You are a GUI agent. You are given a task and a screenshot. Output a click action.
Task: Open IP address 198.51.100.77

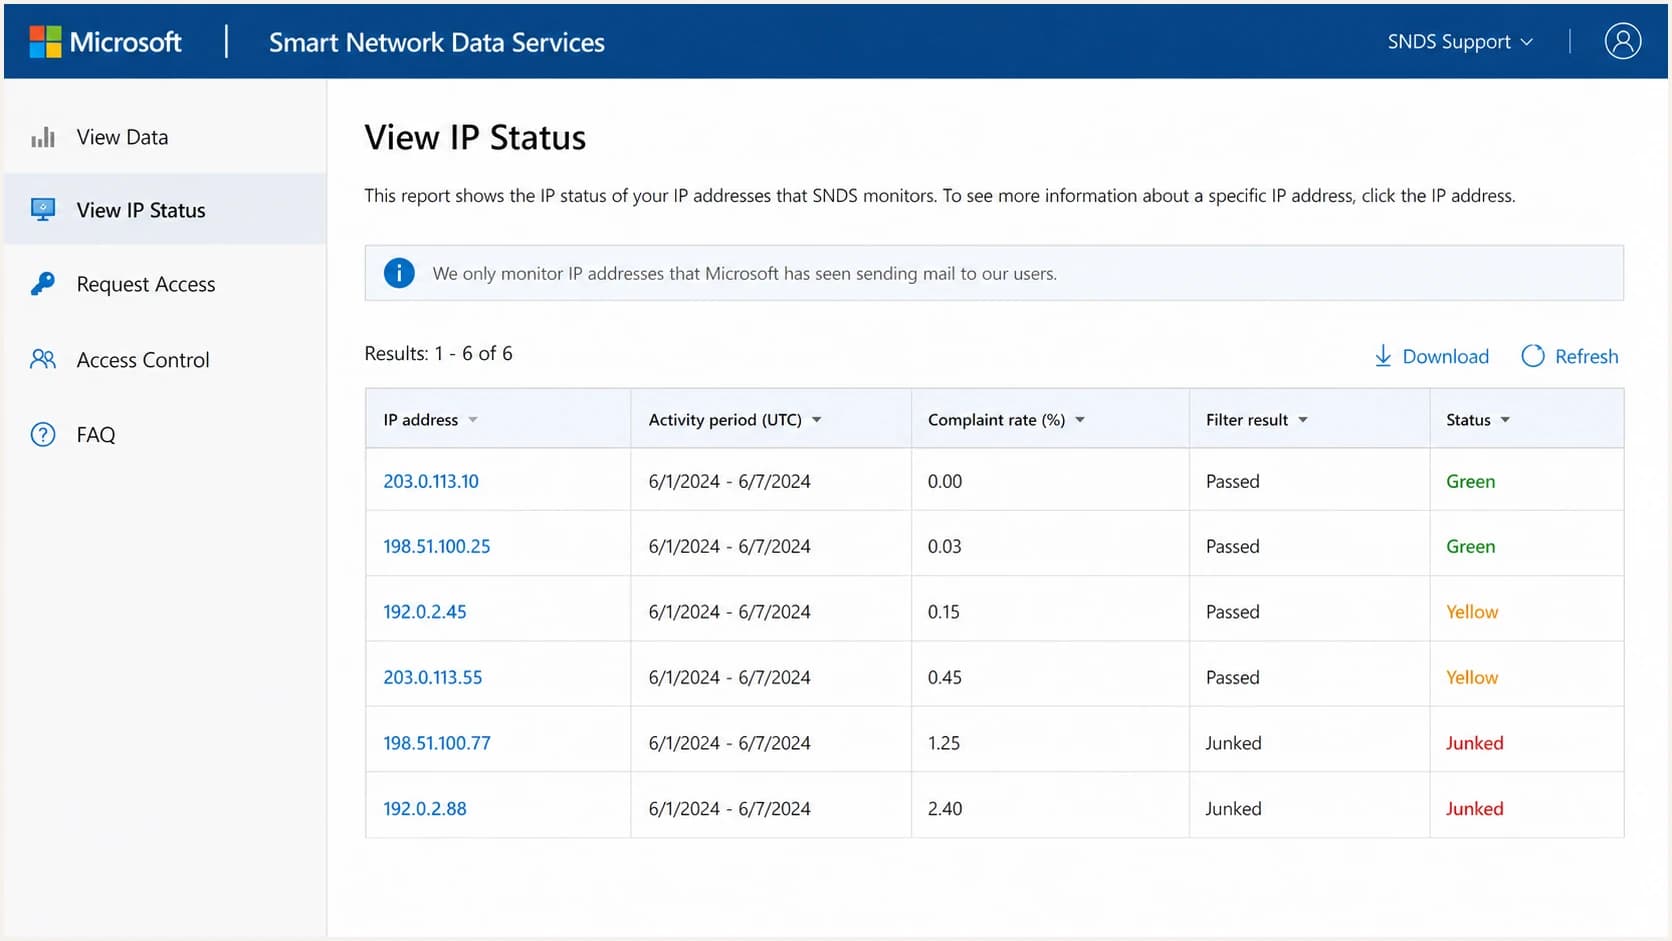pos(437,743)
